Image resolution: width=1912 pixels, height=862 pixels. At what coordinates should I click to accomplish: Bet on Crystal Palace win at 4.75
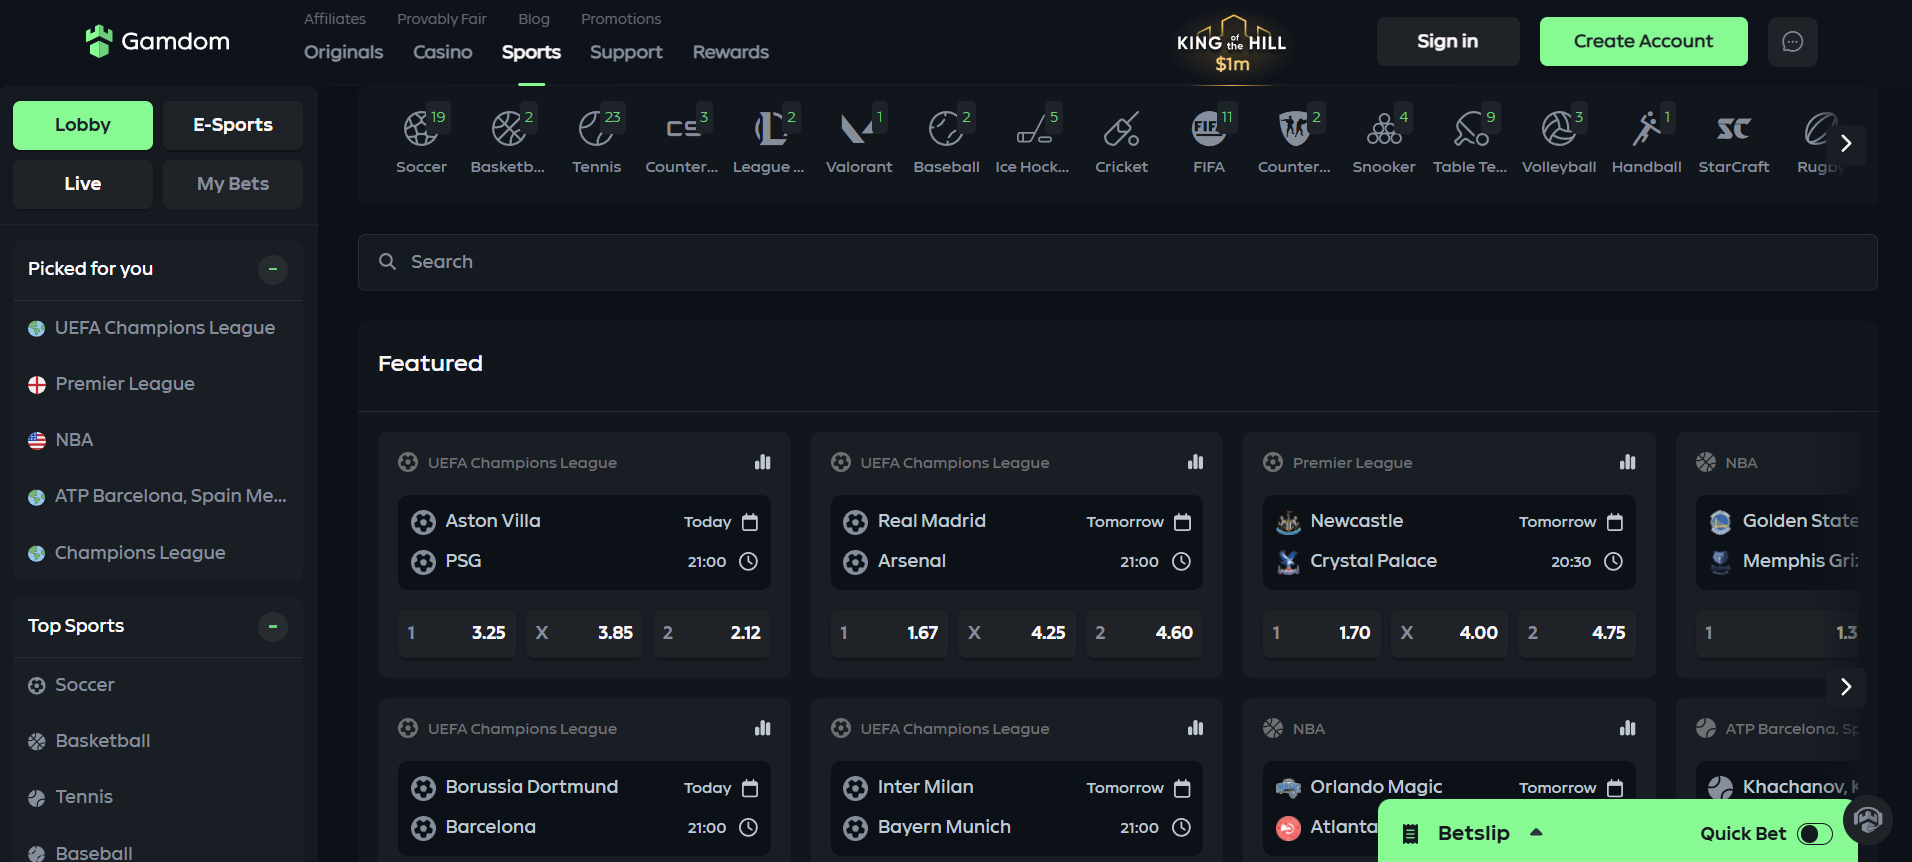pos(1577,633)
